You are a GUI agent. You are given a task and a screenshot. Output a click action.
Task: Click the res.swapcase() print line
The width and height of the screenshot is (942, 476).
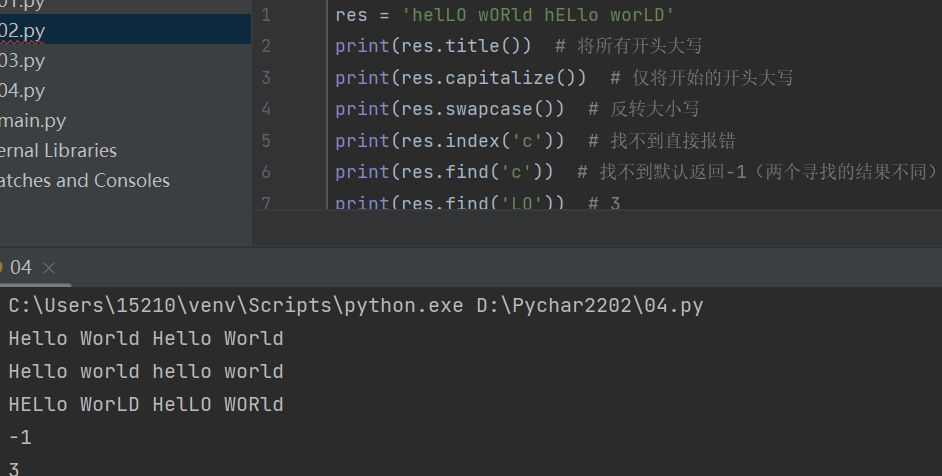449,109
